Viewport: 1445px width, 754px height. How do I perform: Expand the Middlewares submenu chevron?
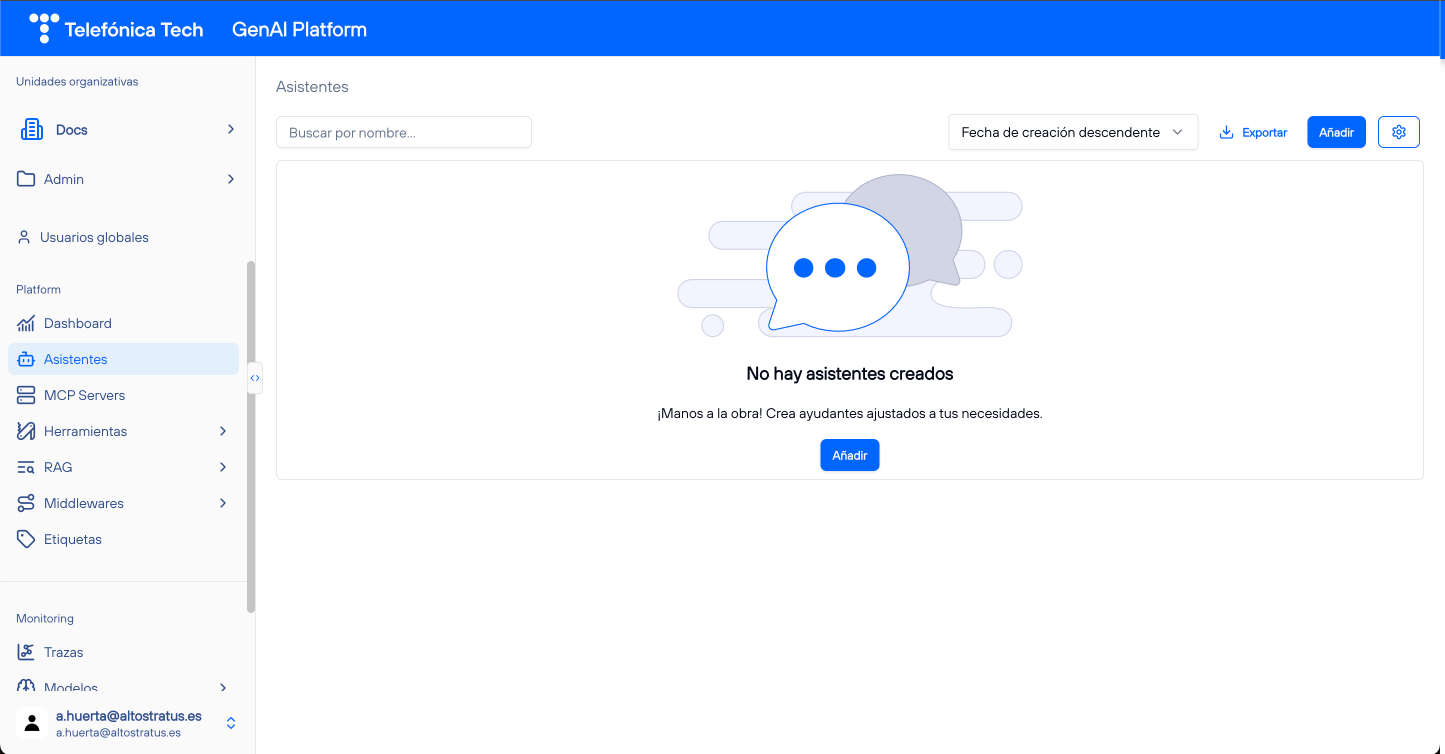[223, 504]
